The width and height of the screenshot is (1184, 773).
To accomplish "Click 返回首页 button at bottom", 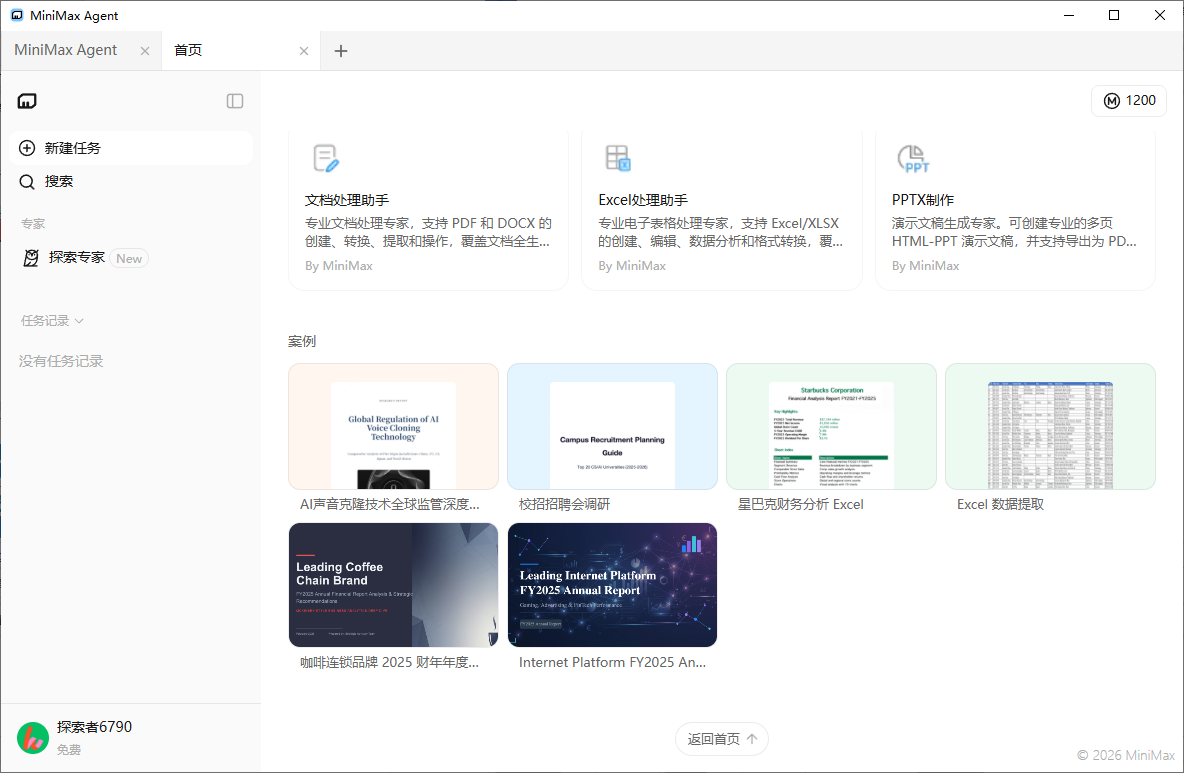I will click(x=721, y=739).
